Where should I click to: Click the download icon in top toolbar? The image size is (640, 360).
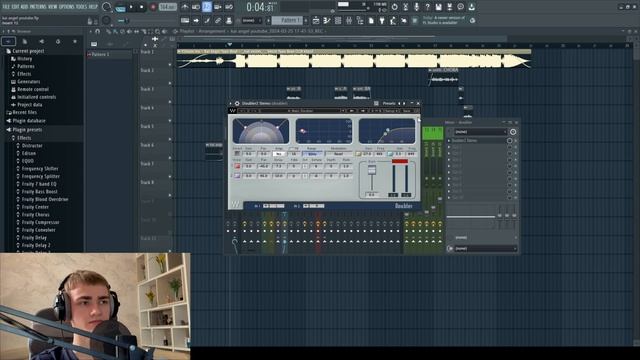click(x=471, y=7)
